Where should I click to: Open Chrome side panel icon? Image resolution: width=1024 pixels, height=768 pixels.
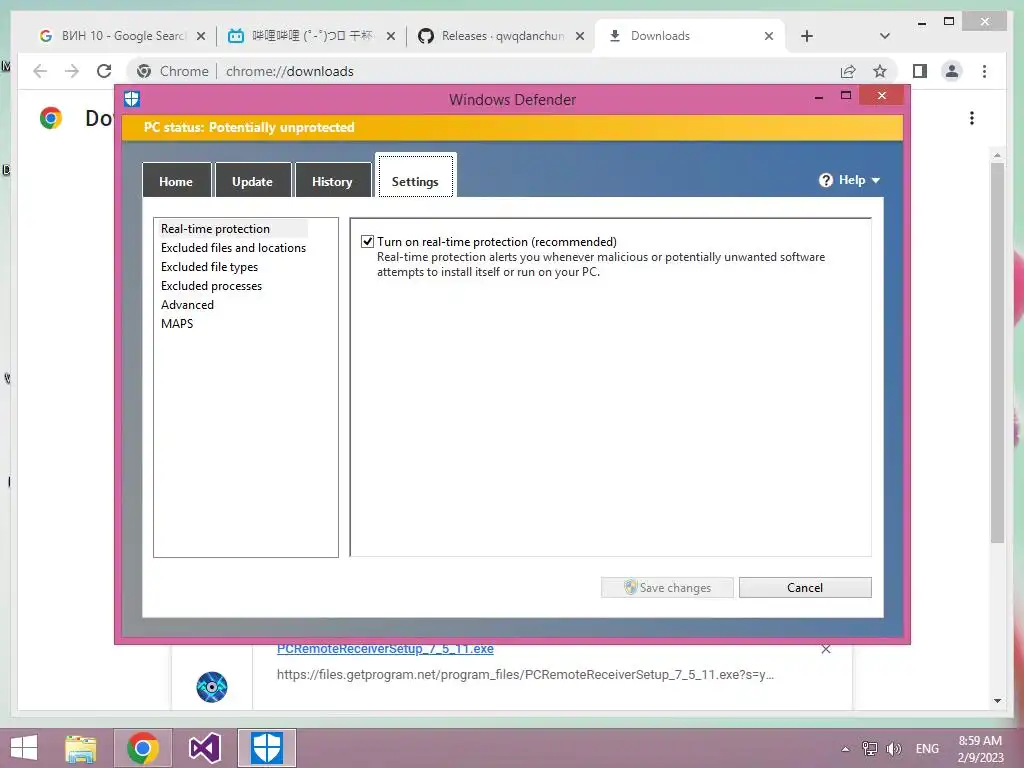920,71
